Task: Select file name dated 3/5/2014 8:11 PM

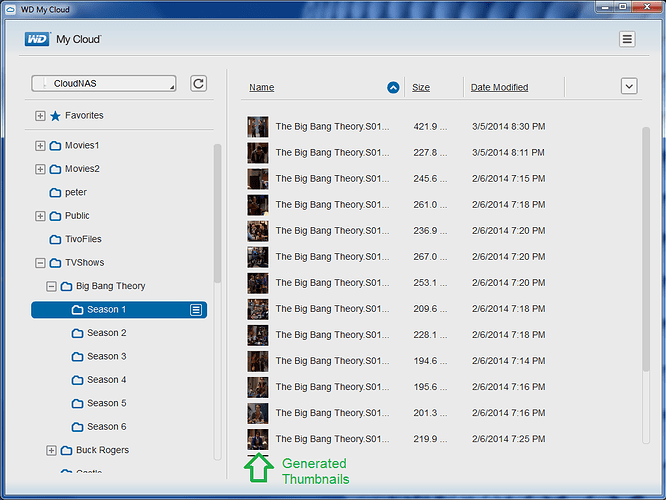Action: 332,153
